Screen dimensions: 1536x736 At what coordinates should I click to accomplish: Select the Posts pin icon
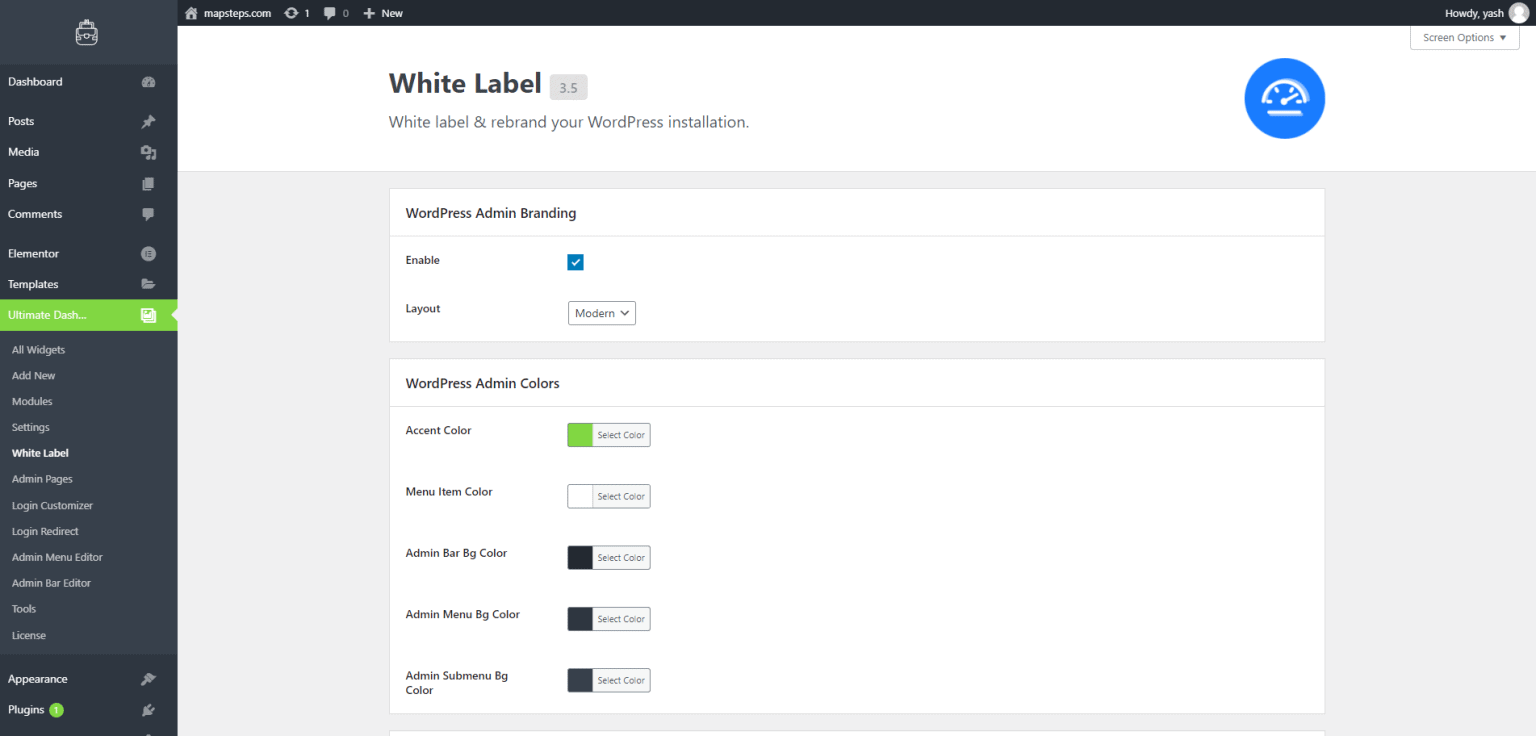pyautogui.click(x=148, y=120)
